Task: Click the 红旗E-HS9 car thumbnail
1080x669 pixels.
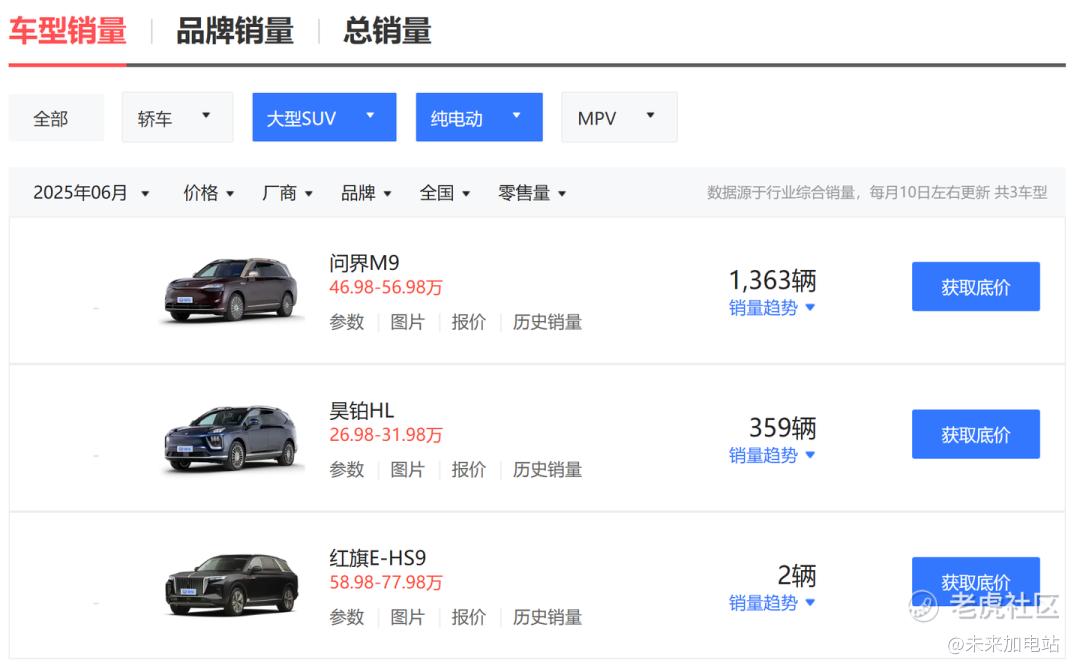Action: coord(233,585)
